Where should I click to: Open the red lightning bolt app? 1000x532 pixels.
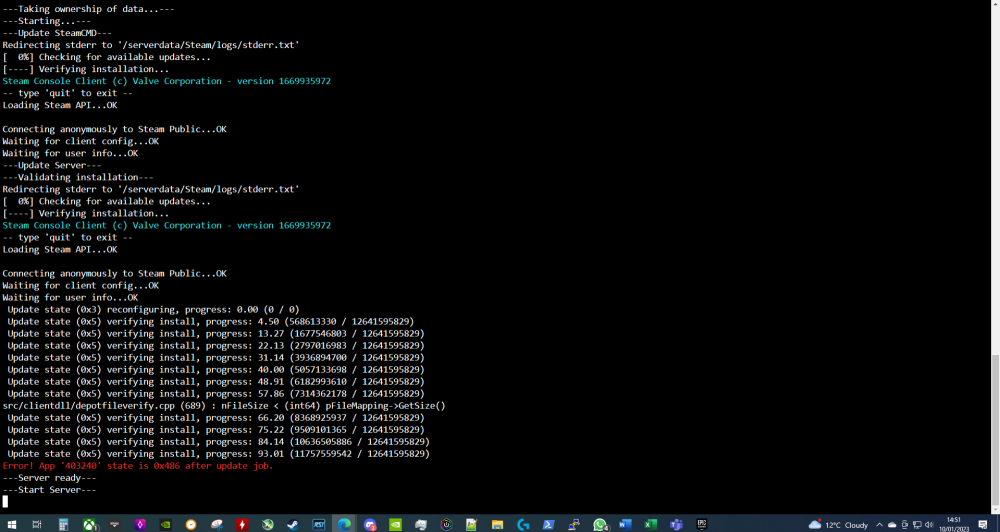[x=242, y=524]
